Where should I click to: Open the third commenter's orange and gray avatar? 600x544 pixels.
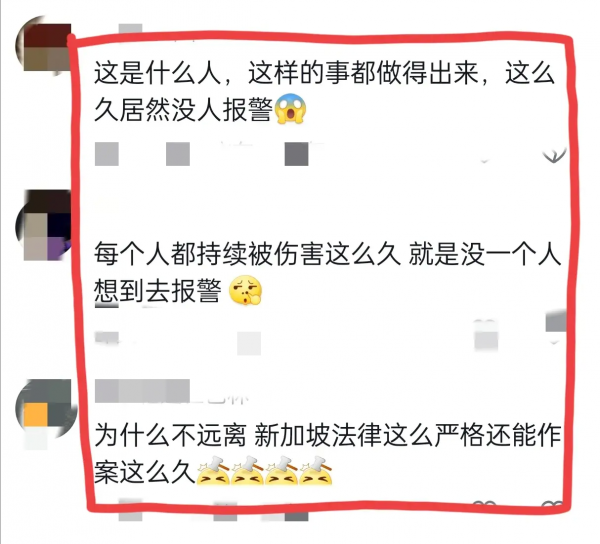tap(45, 409)
